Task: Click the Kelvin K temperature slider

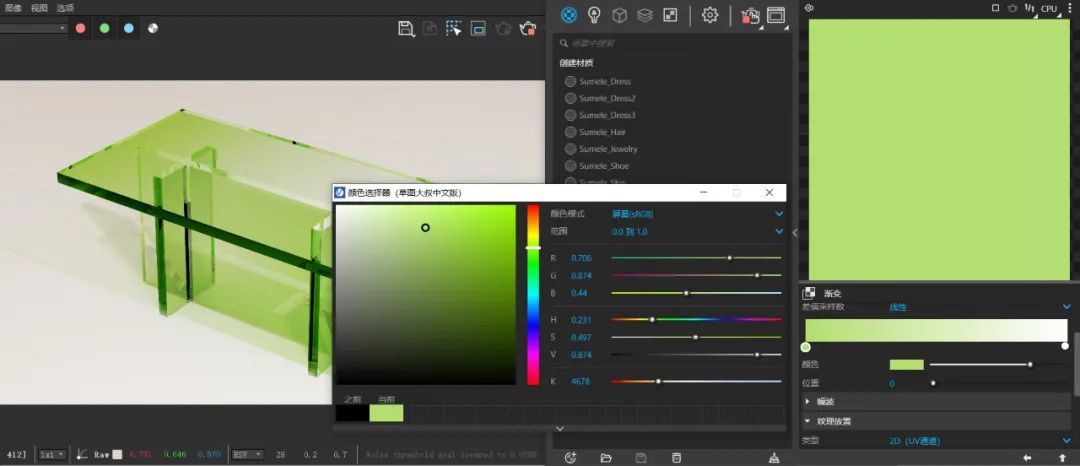Action: point(696,381)
